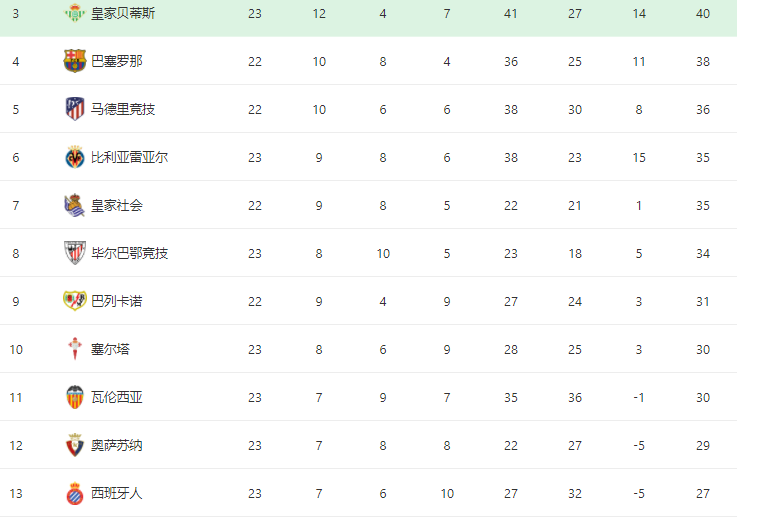Open the 皇家社会 team link
763x519 pixels.
(117, 205)
